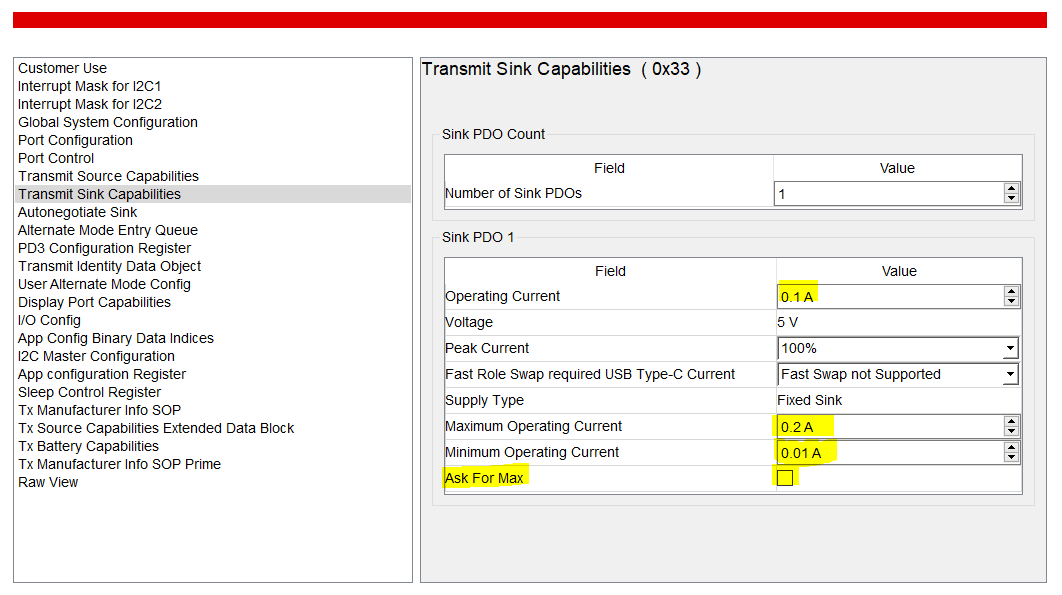Select Port Configuration entry
The height and width of the screenshot is (595, 1062).
point(75,140)
